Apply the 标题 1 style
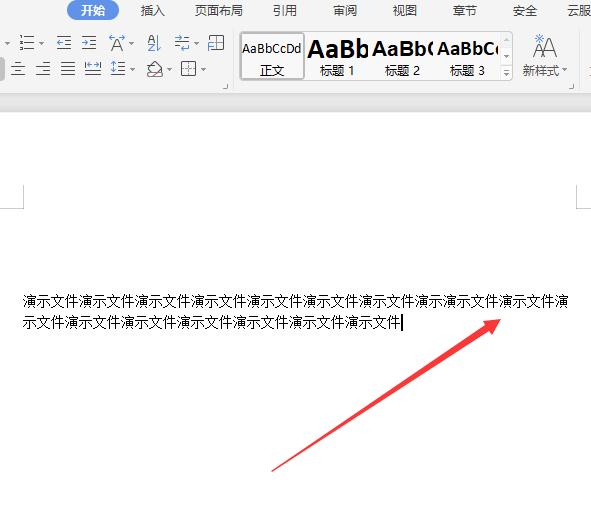The height and width of the screenshot is (508, 591). tap(337, 57)
